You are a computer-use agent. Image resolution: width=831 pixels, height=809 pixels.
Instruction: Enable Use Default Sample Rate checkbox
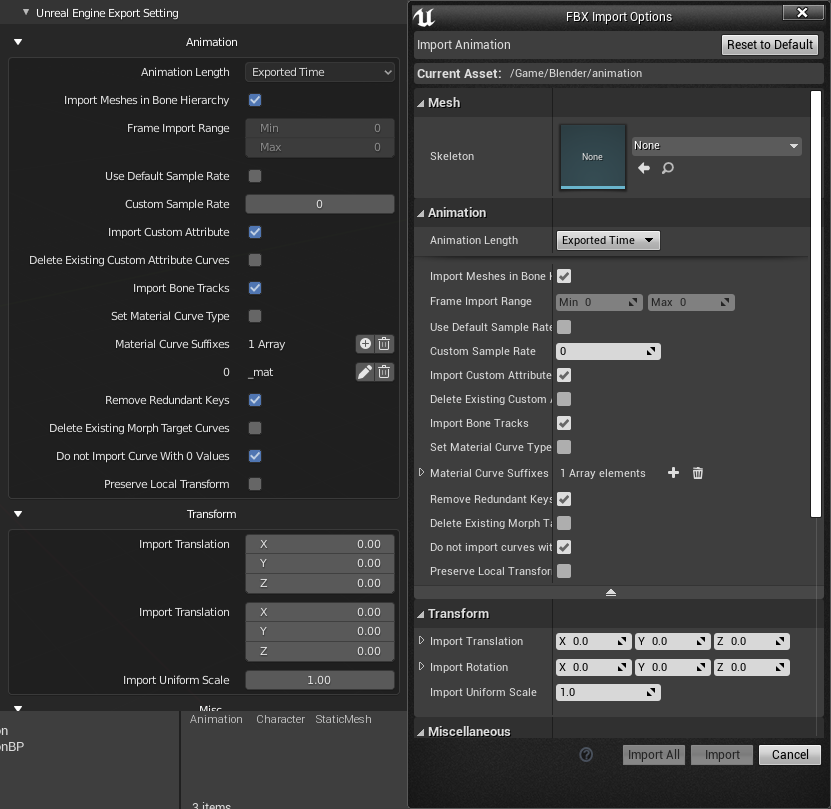tap(254, 176)
